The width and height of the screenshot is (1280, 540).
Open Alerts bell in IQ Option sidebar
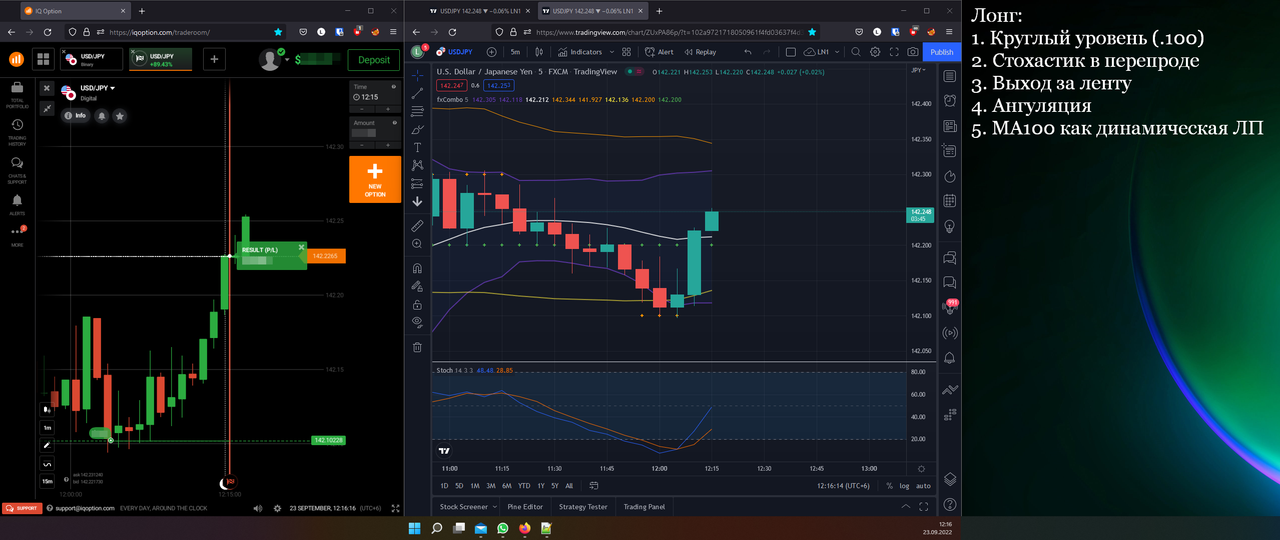[17, 204]
